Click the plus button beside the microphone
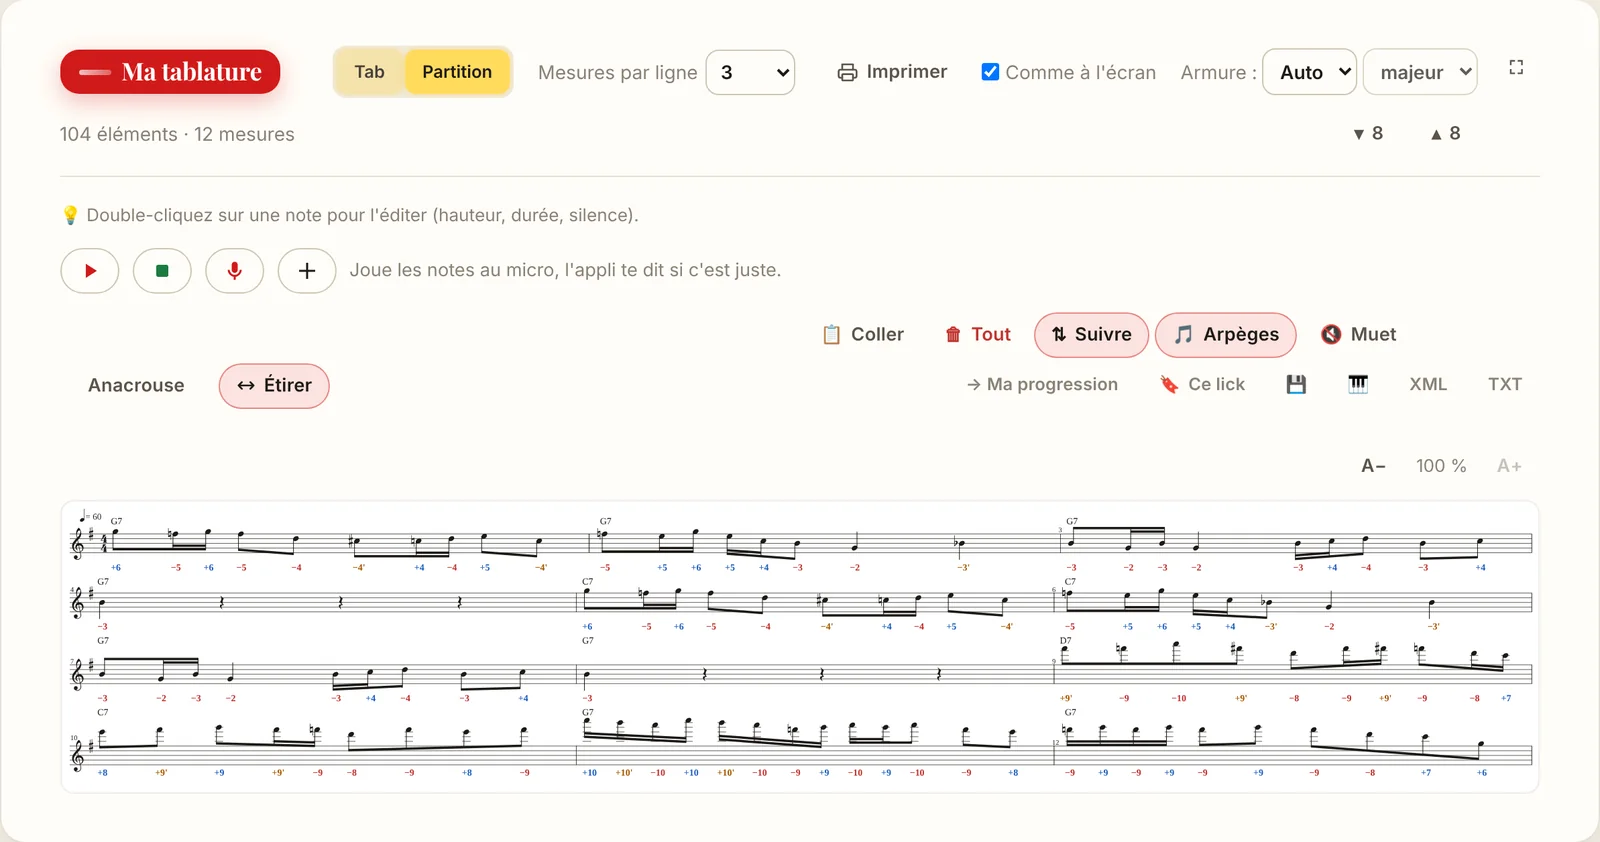Image resolution: width=1600 pixels, height=842 pixels. point(307,271)
